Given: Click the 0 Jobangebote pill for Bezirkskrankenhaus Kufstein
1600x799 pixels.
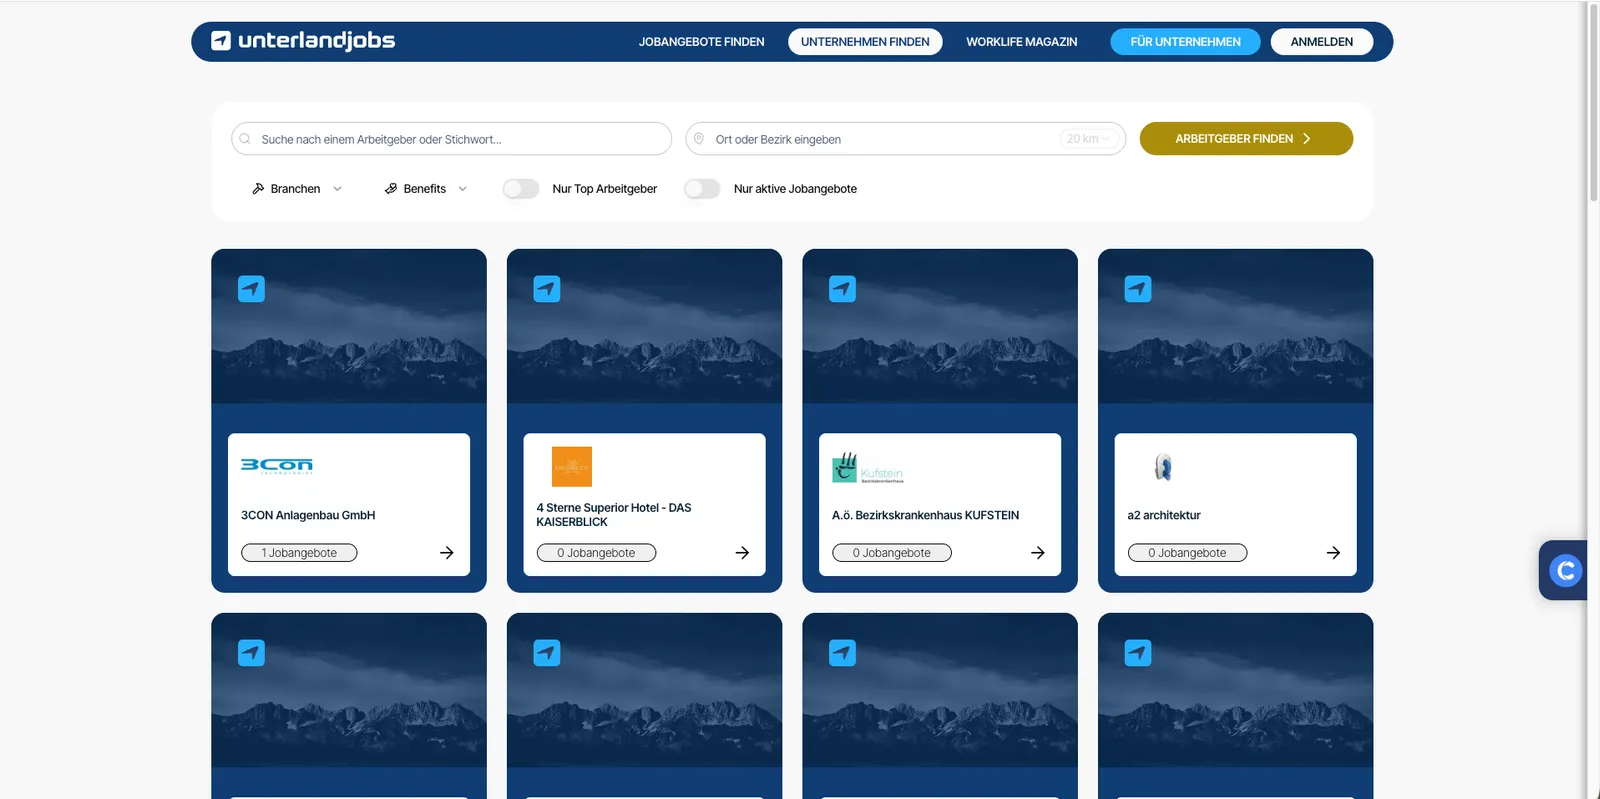Looking at the screenshot, I should coord(892,553).
